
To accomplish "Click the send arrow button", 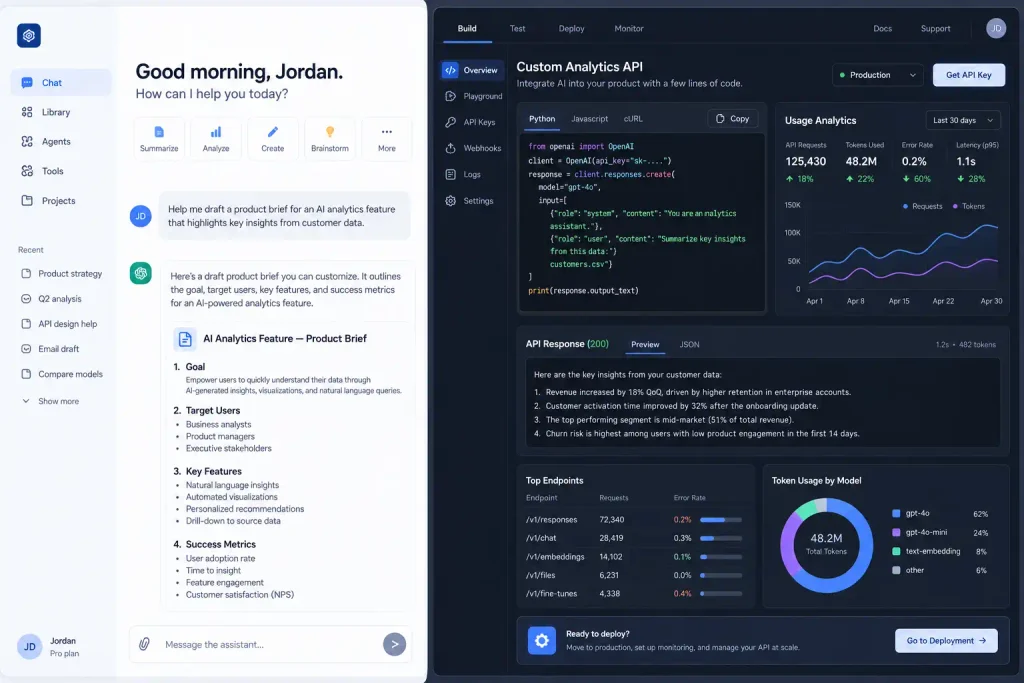I will click(x=394, y=644).
